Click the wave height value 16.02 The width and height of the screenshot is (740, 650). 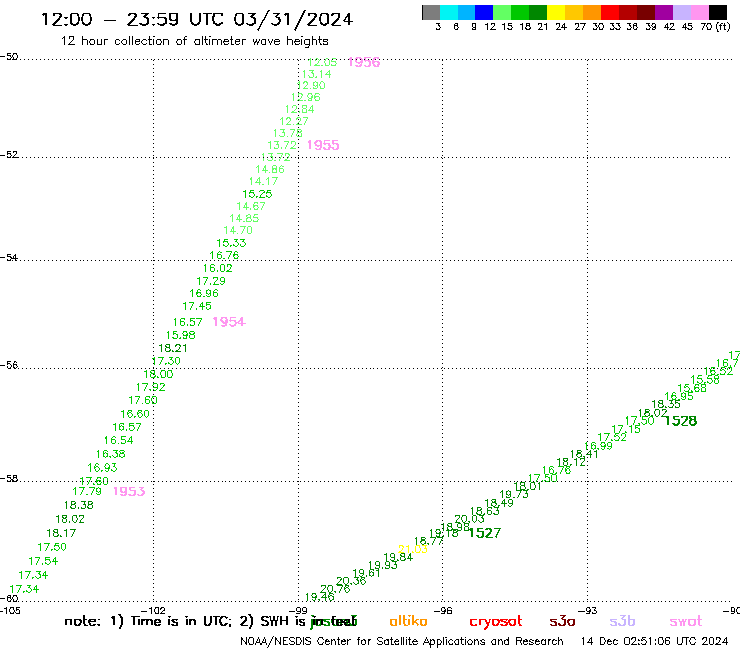(218, 268)
